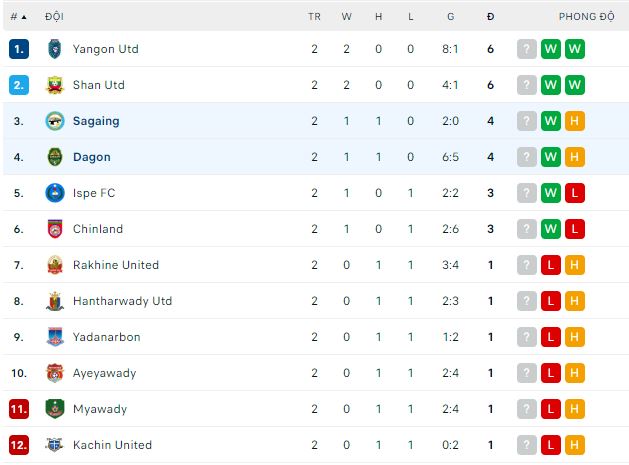Click the Shan Utd team logo
Viewport: 629px width, 465px height.
point(55,85)
